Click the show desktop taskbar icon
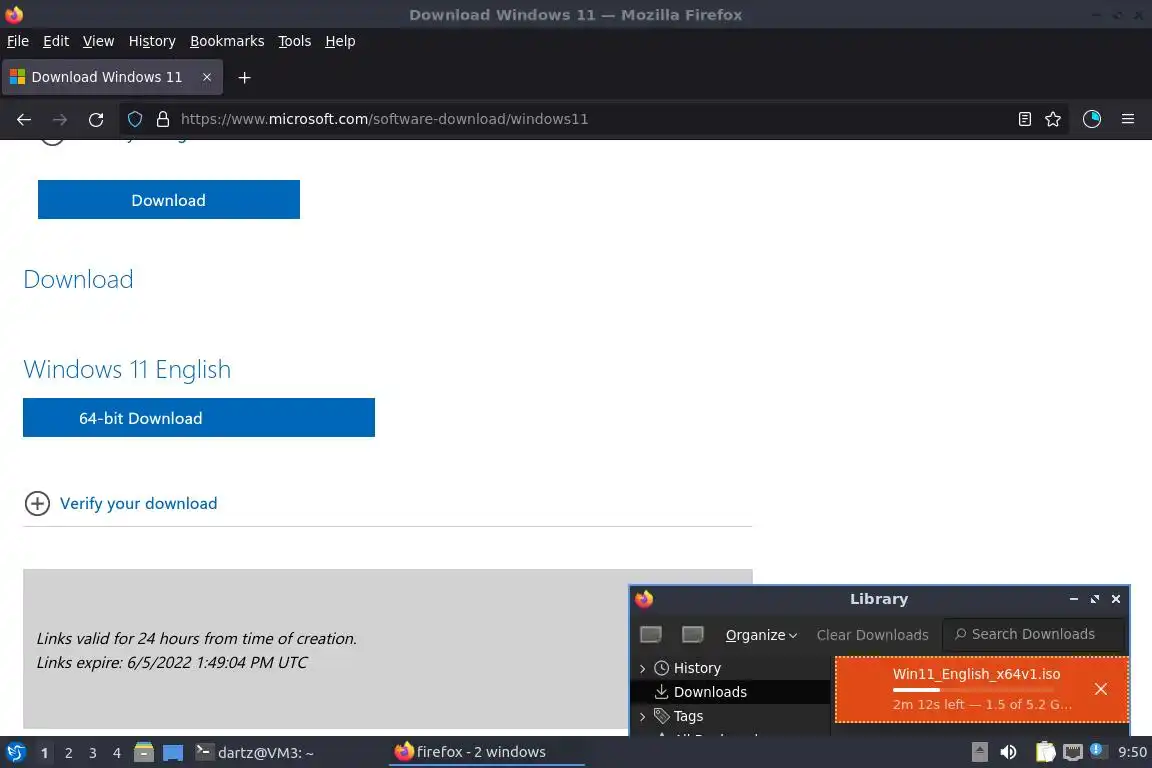 pyautogui.click(x=173, y=753)
